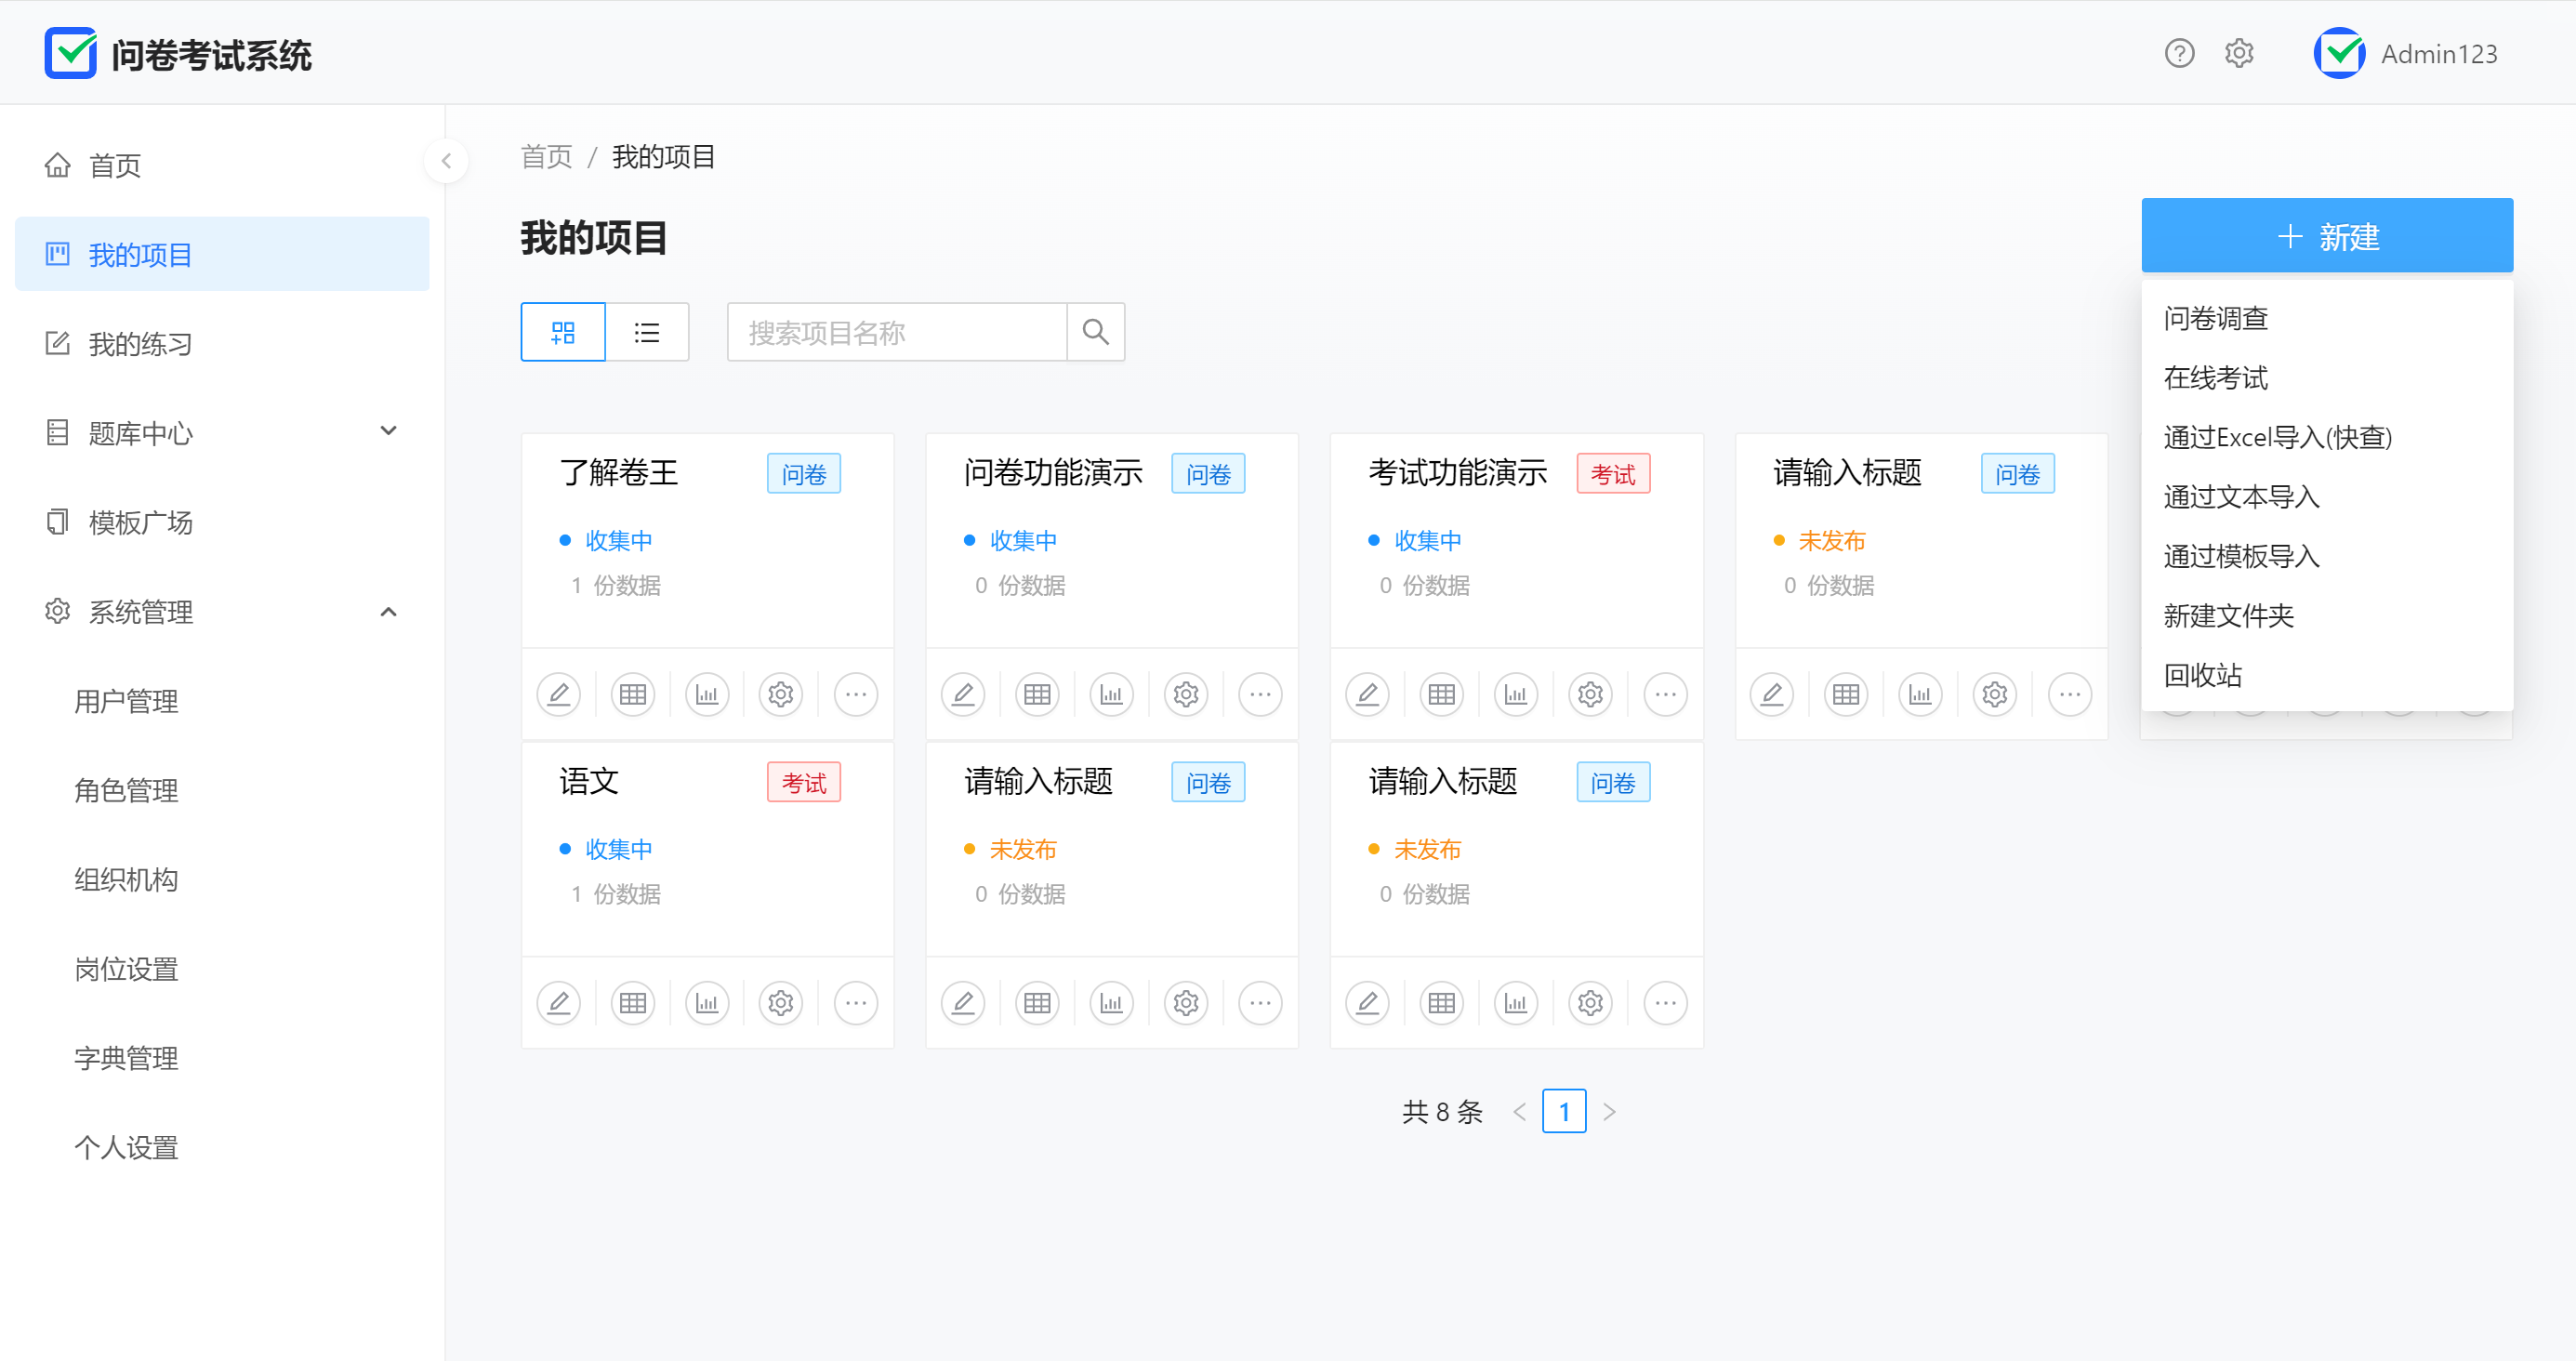Open 我的项目 sidebar item
2576x1361 pixels.
[222, 254]
